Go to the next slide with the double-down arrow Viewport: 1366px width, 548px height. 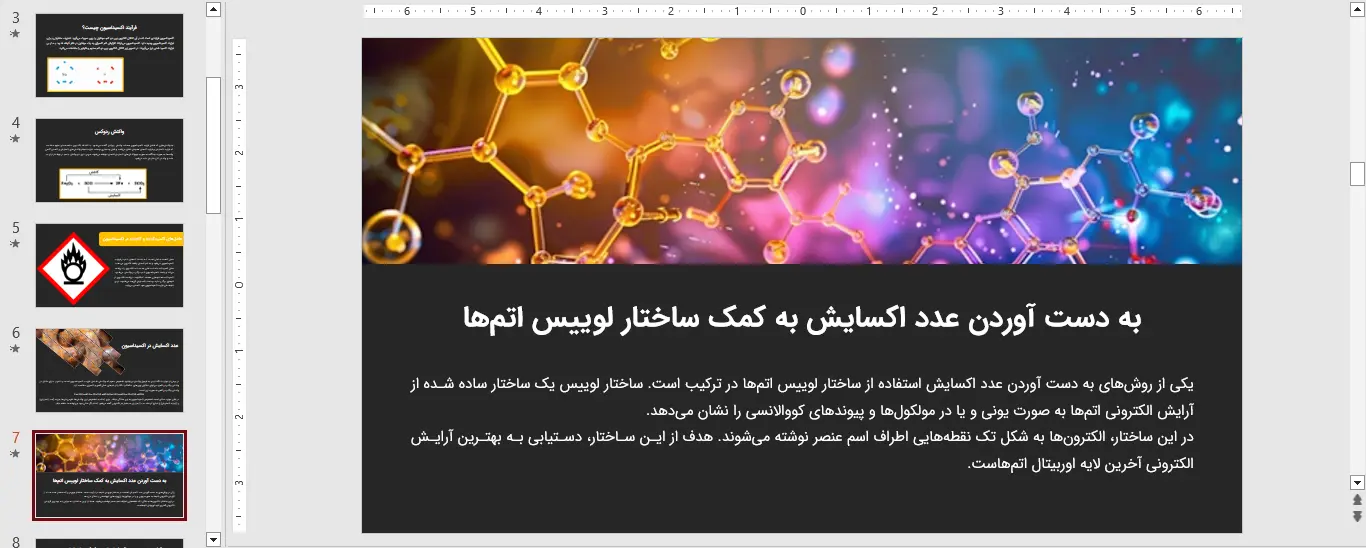[x=1357, y=516]
